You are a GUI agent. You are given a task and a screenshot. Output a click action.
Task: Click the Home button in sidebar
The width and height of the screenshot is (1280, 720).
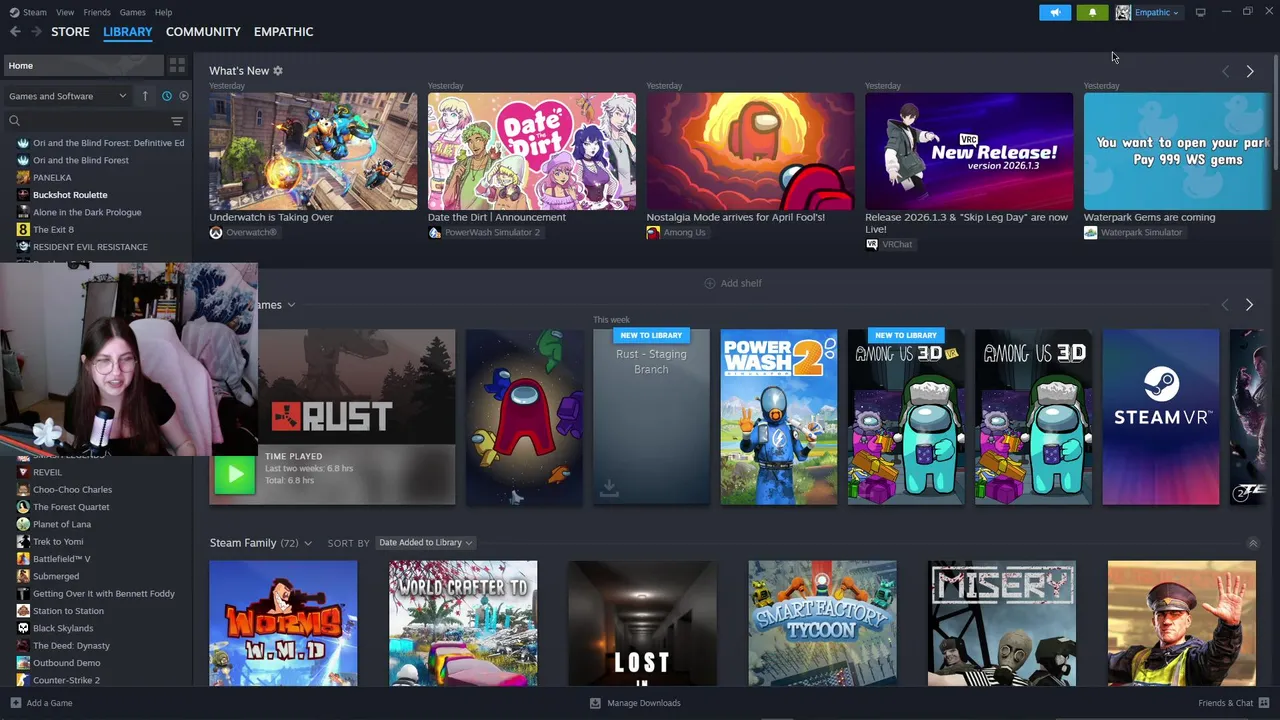click(x=83, y=65)
